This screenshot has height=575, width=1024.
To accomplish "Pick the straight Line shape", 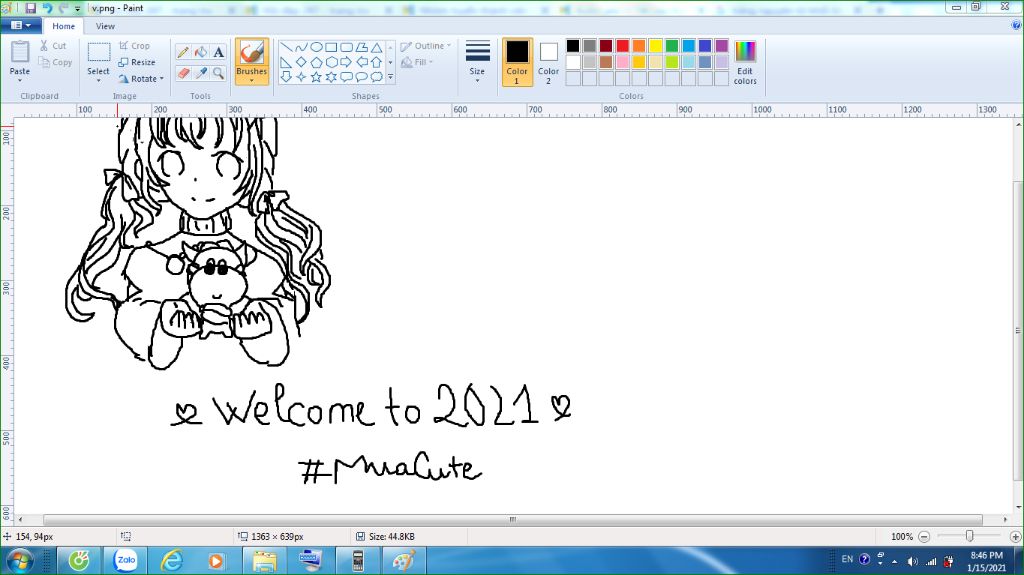I will [x=286, y=47].
